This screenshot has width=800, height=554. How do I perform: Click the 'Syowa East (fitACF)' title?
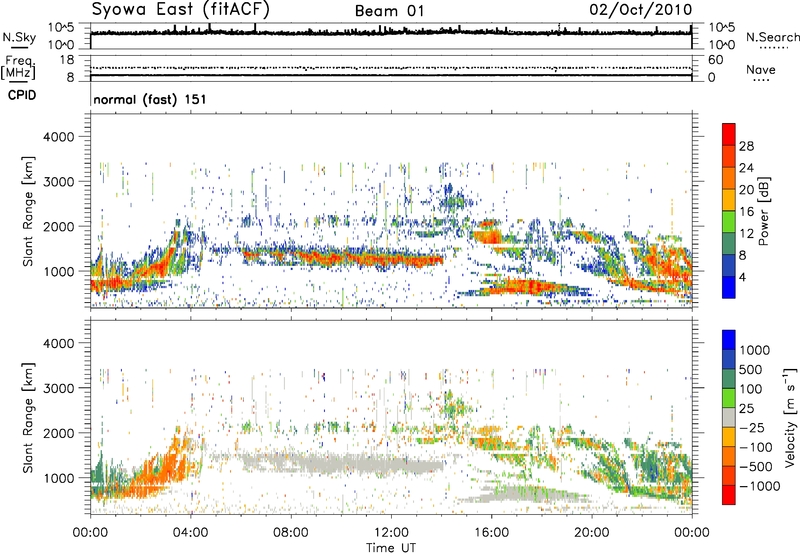[181, 9]
